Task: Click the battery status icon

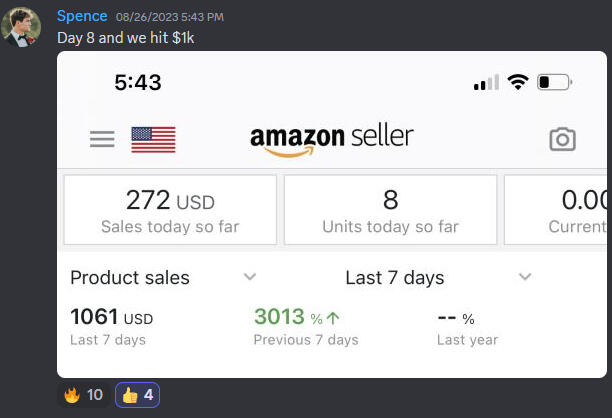Action: (553, 82)
